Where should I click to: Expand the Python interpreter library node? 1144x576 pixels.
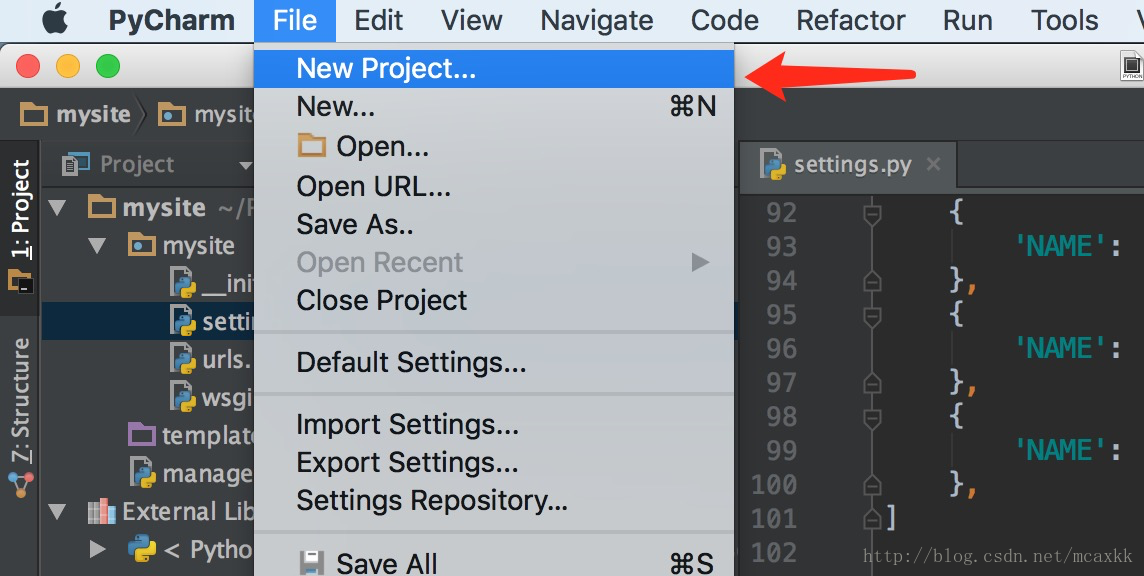point(97,549)
